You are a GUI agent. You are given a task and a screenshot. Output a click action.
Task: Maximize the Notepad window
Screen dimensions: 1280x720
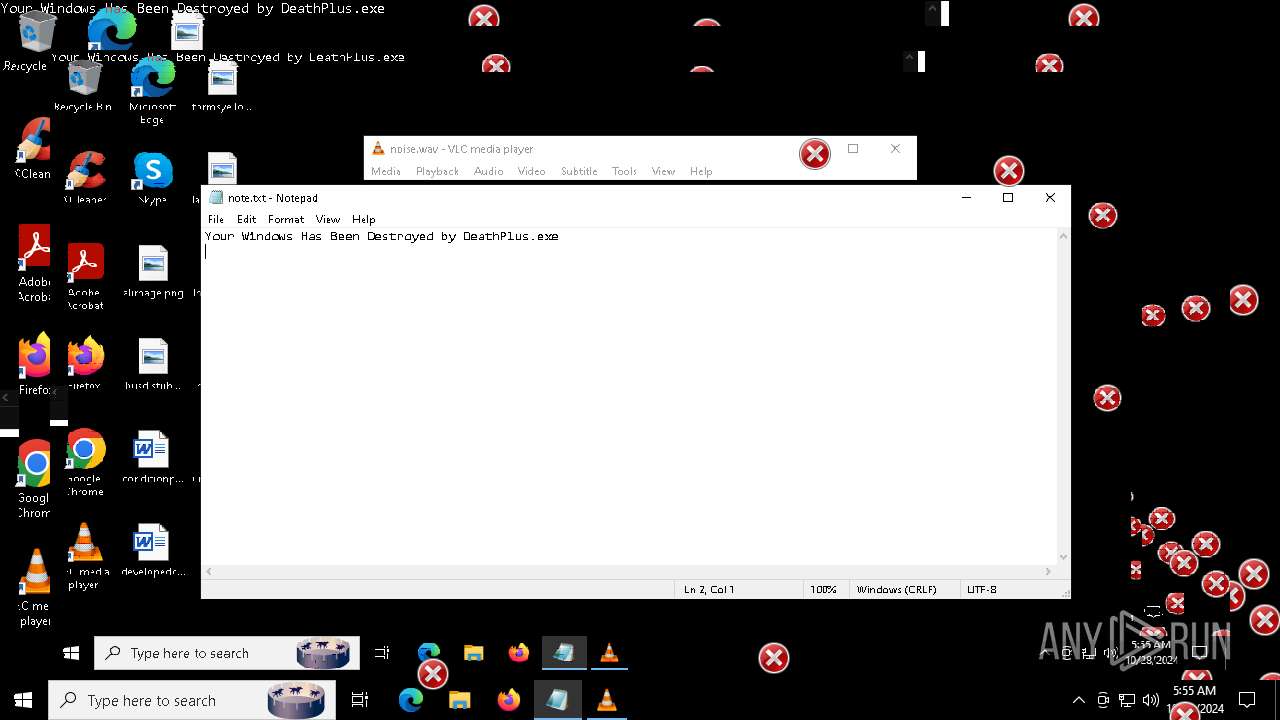pos(1008,198)
